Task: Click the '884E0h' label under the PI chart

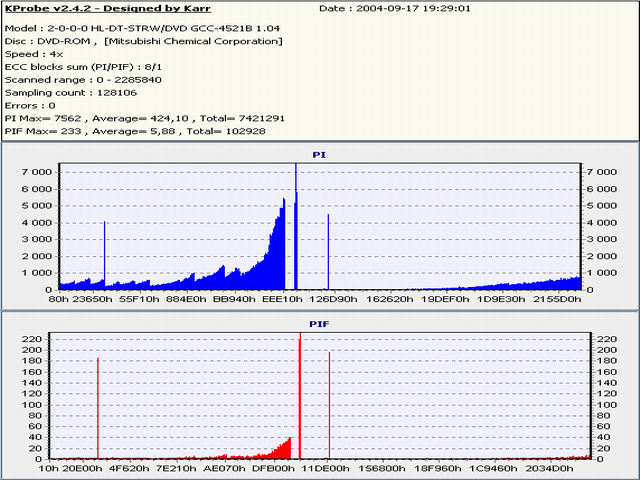Action: point(186,299)
